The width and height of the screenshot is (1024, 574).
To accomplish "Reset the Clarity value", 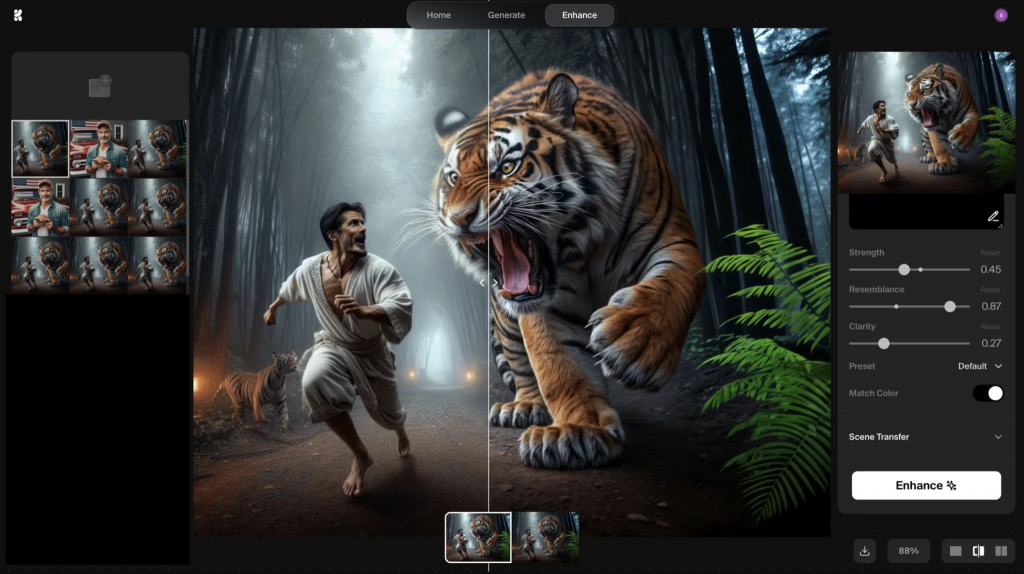I will point(989,327).
